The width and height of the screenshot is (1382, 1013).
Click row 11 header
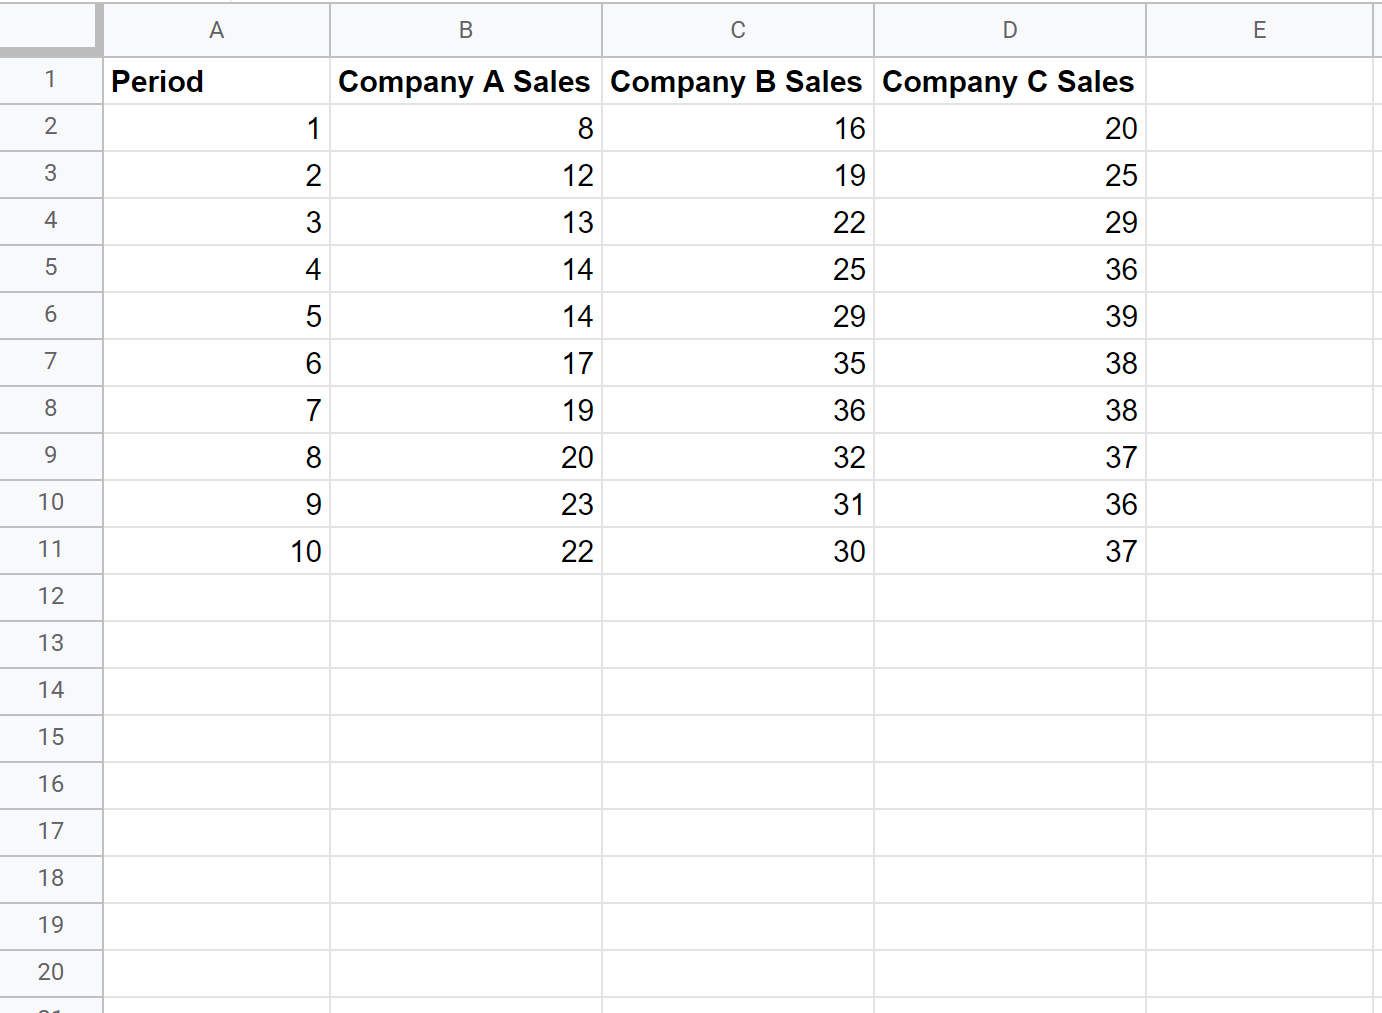coord(50,550)
